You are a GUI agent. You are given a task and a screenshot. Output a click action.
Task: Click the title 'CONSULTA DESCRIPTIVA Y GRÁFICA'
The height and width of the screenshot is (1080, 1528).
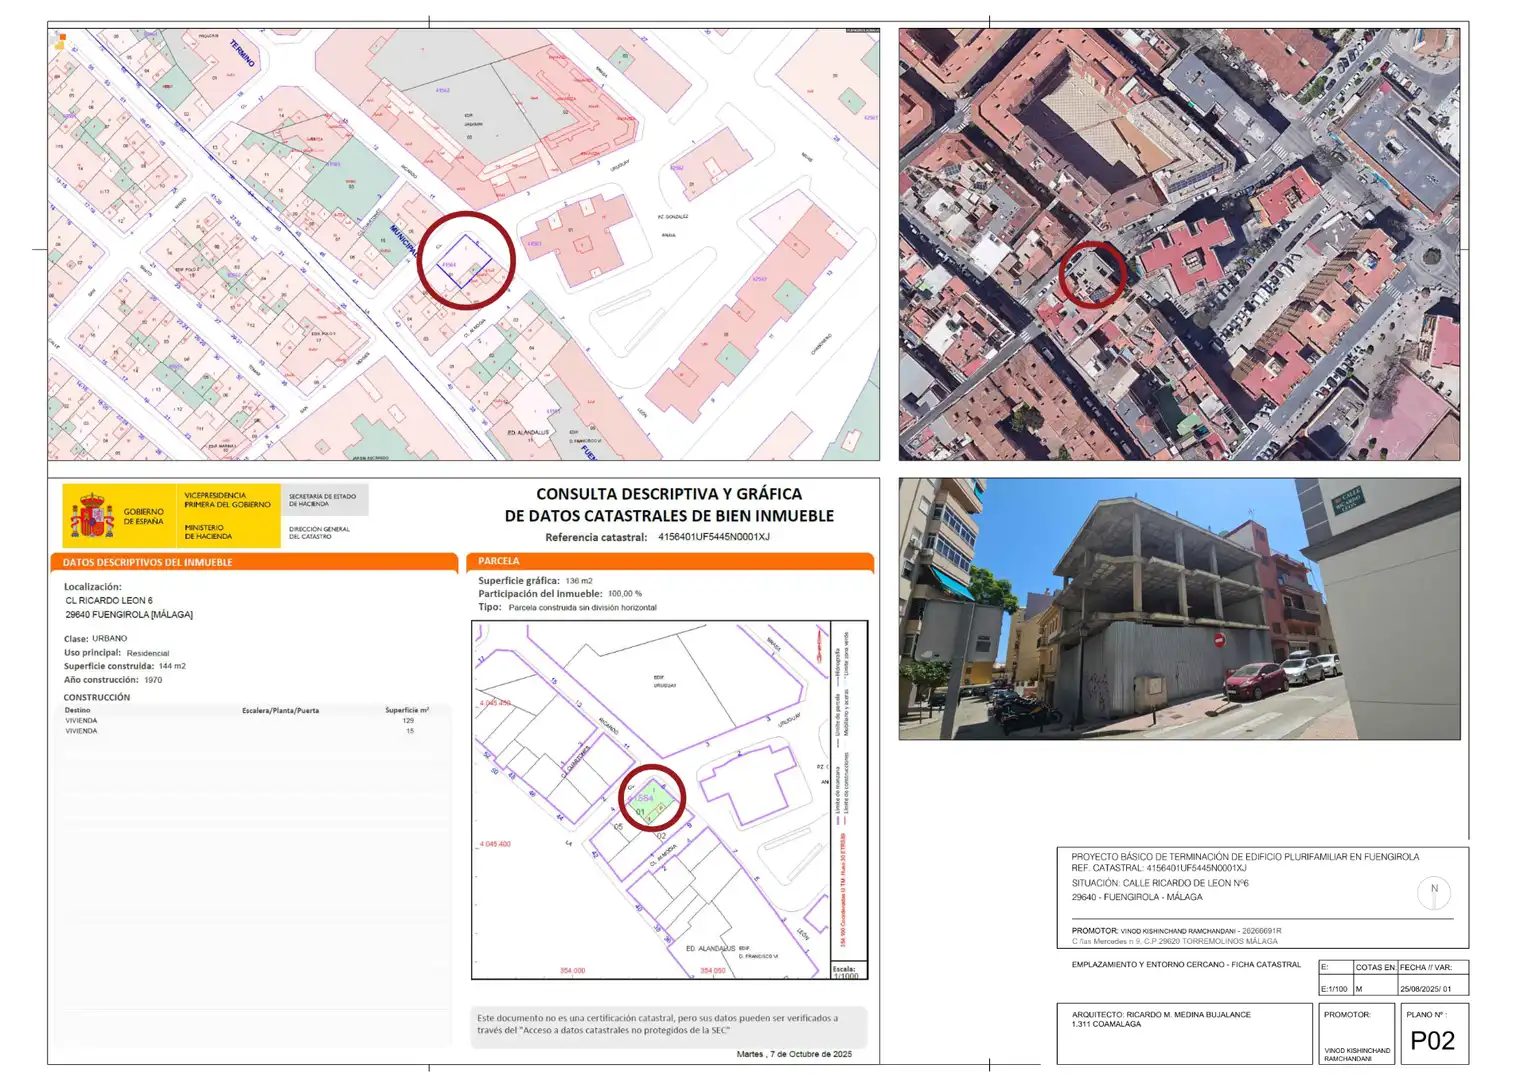[669, 494]
